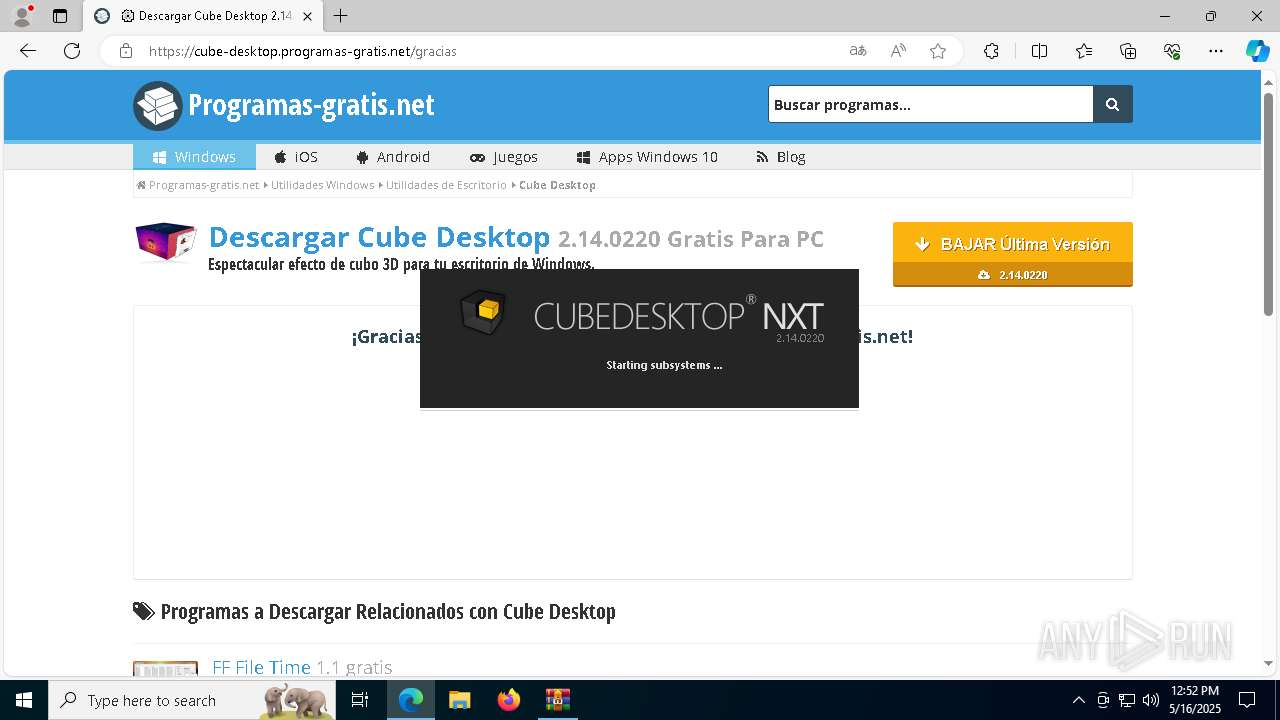
Task: Open Task View on the taskbar
Action: (360, 700)
